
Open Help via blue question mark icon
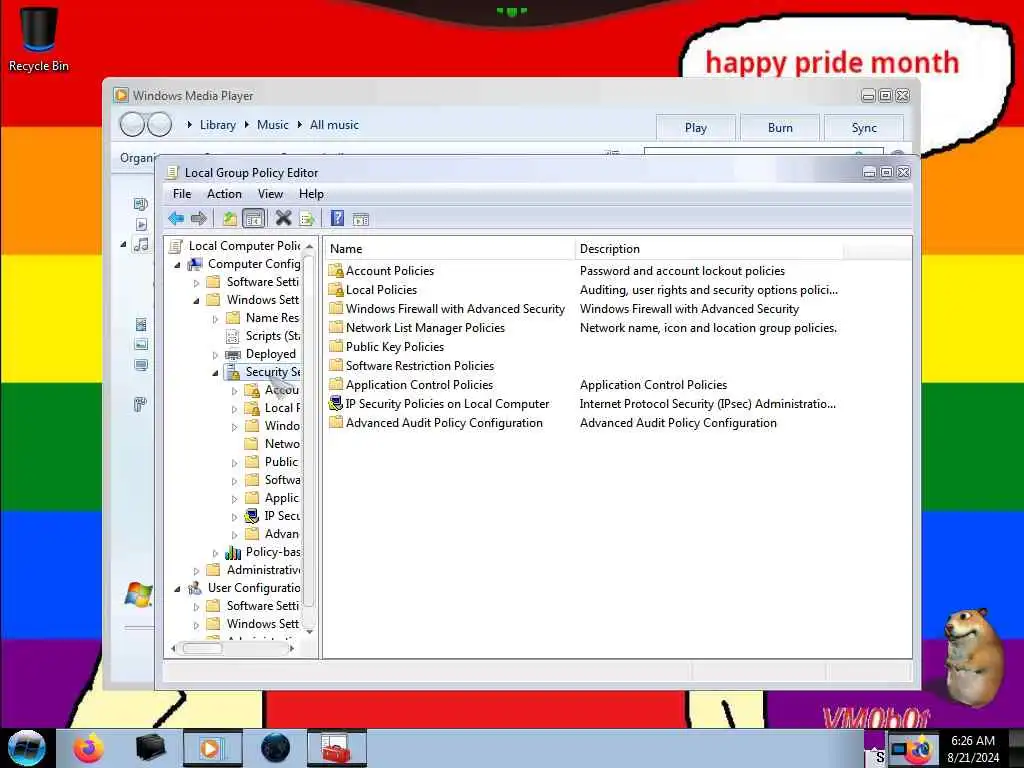coord(337,217)
